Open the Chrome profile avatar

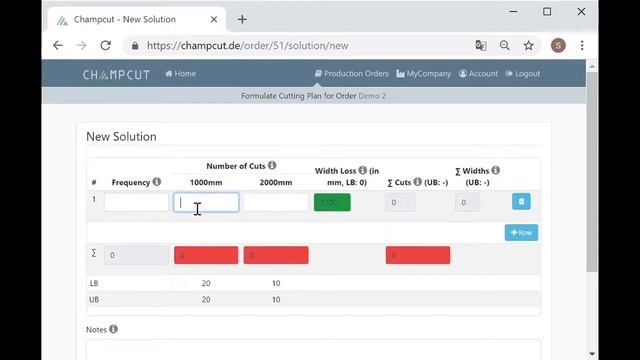(x=558, y=45)
